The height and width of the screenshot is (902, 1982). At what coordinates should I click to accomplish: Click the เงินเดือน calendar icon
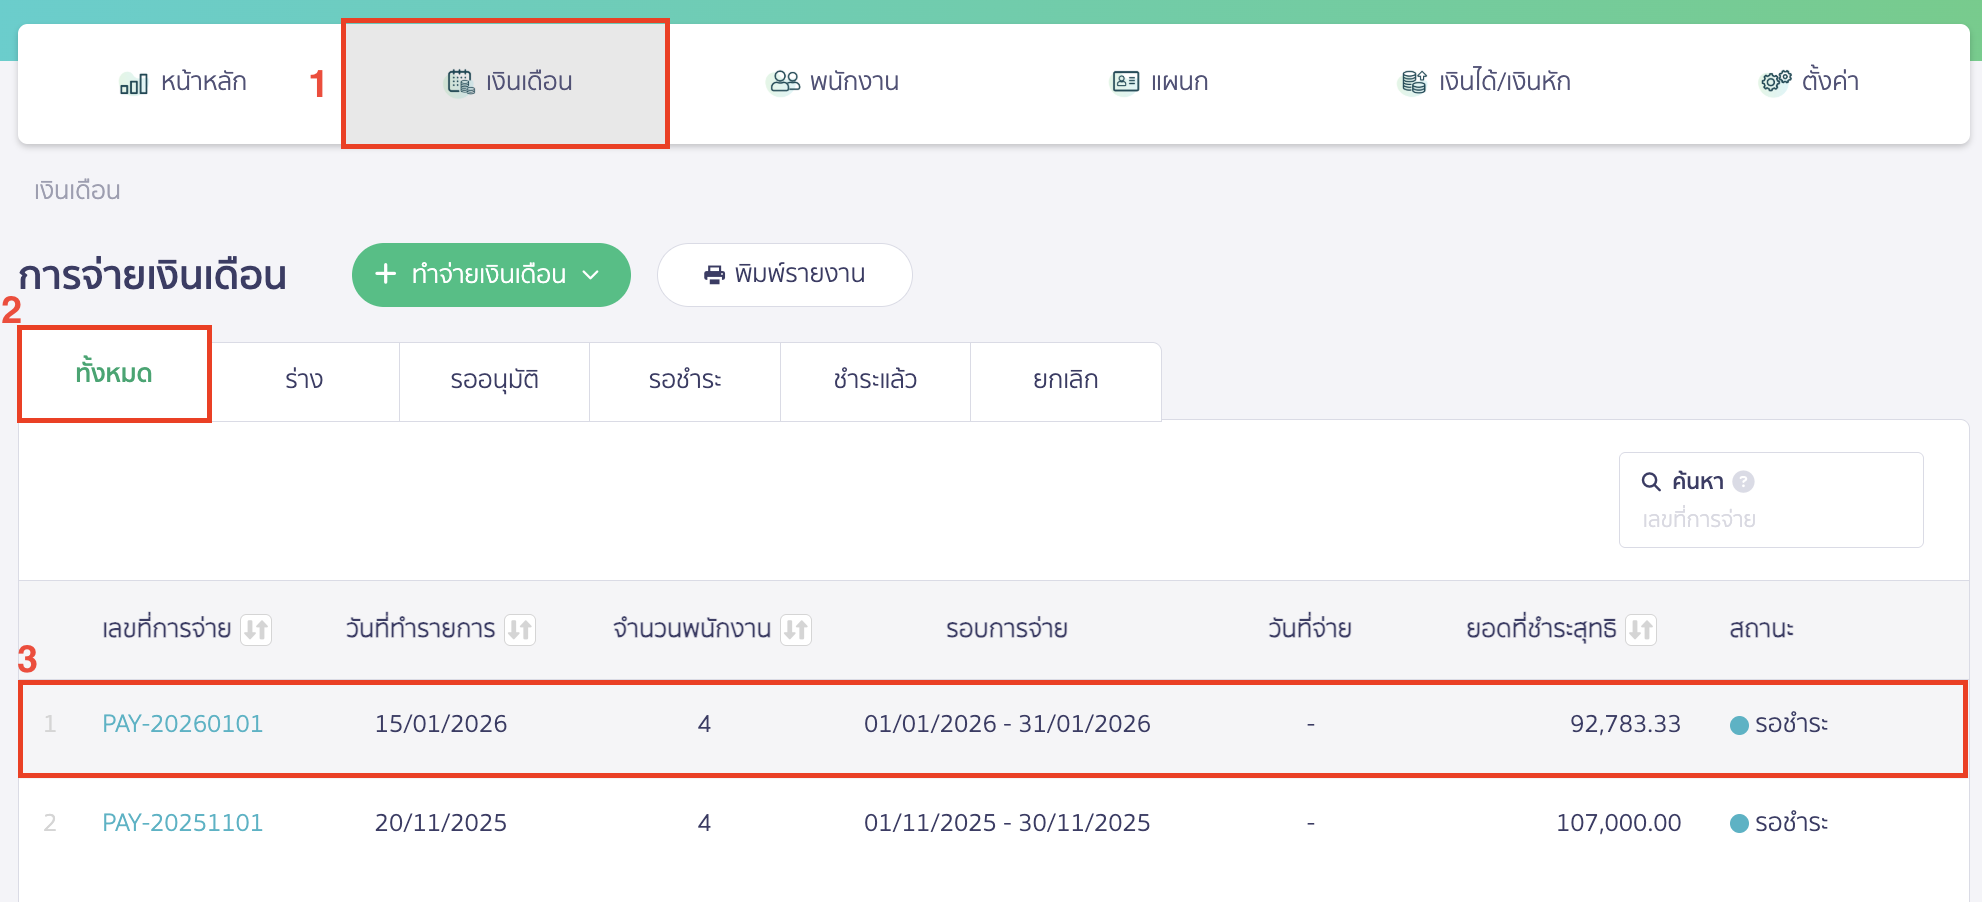coord(460,82)
